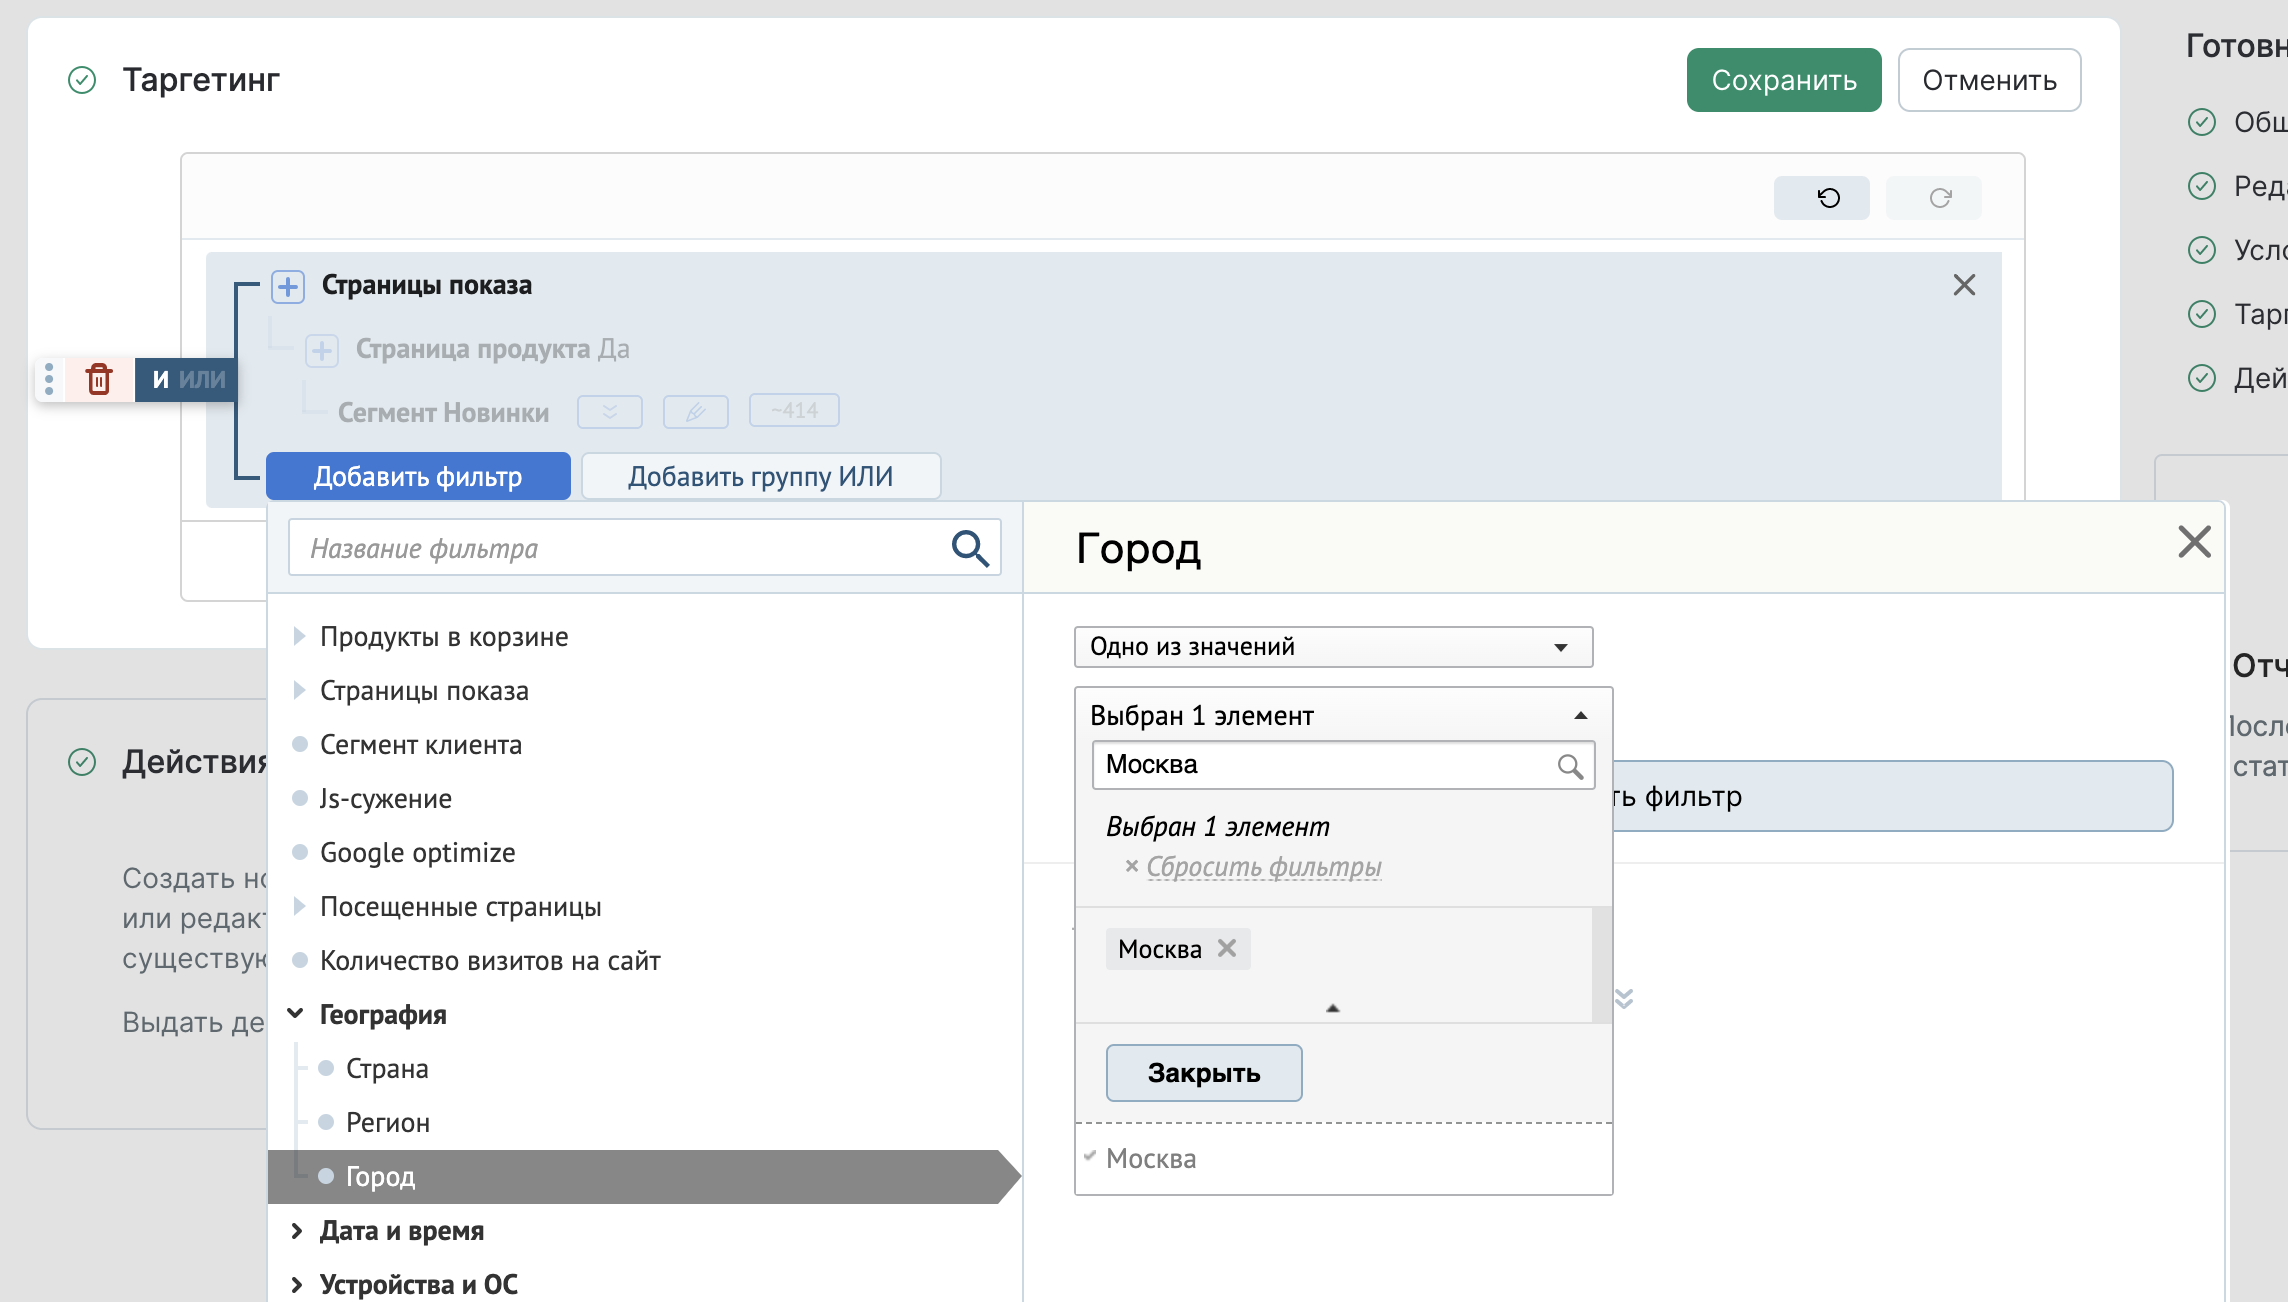
Task: Click Закрыть button
Action: [x=1204, y=1073]
